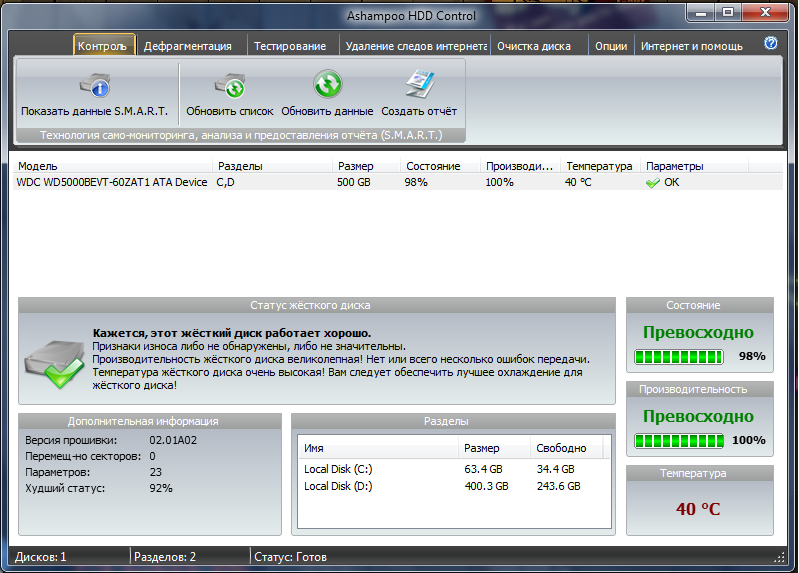
Task: Click the hard drive status icon with checkmark
Action: 55,364
